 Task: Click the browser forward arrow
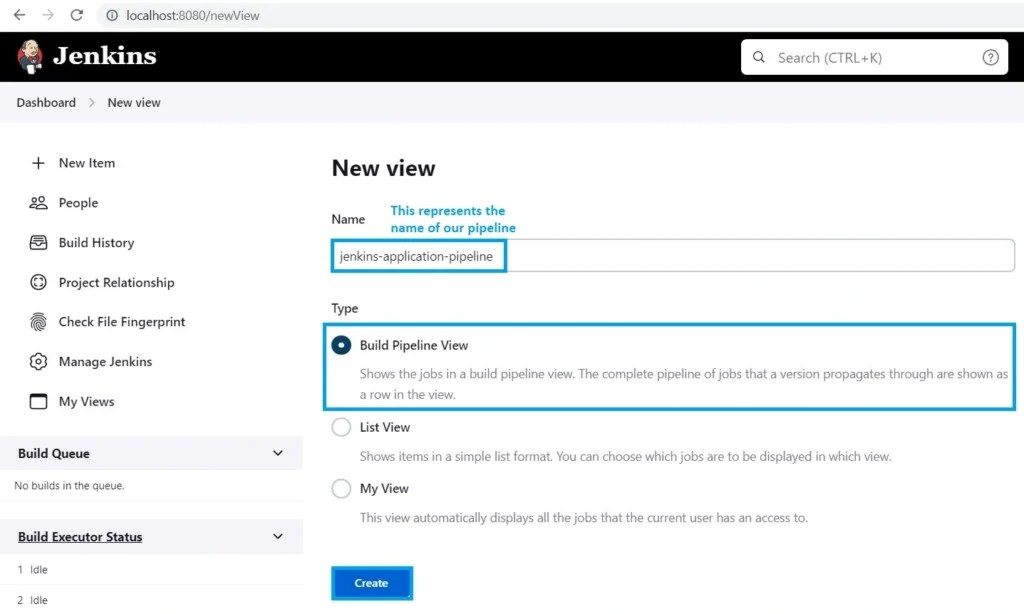[48, 15]
